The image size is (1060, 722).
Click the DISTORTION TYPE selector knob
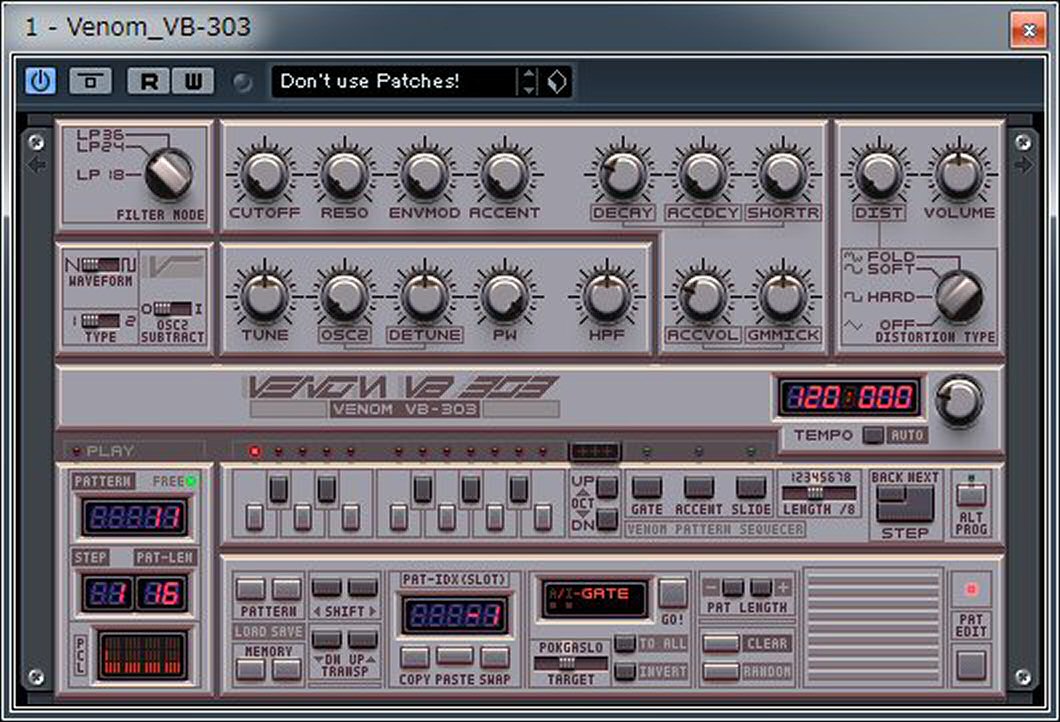pos(959,295)
